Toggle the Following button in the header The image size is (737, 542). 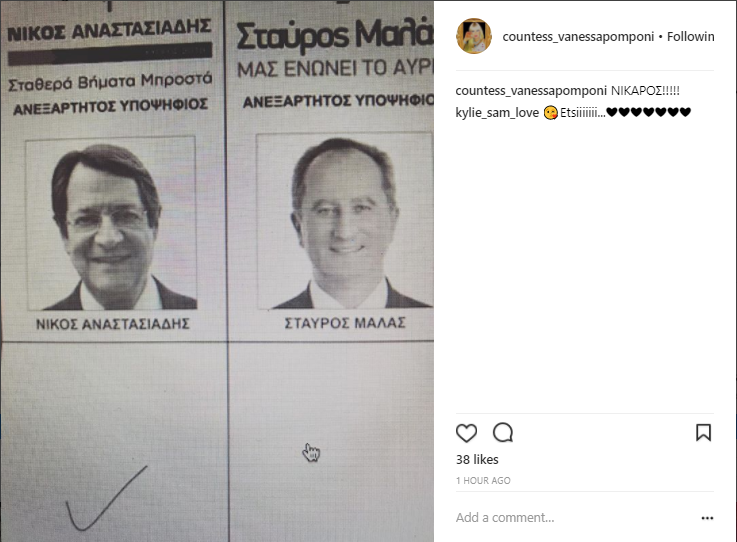690,37
